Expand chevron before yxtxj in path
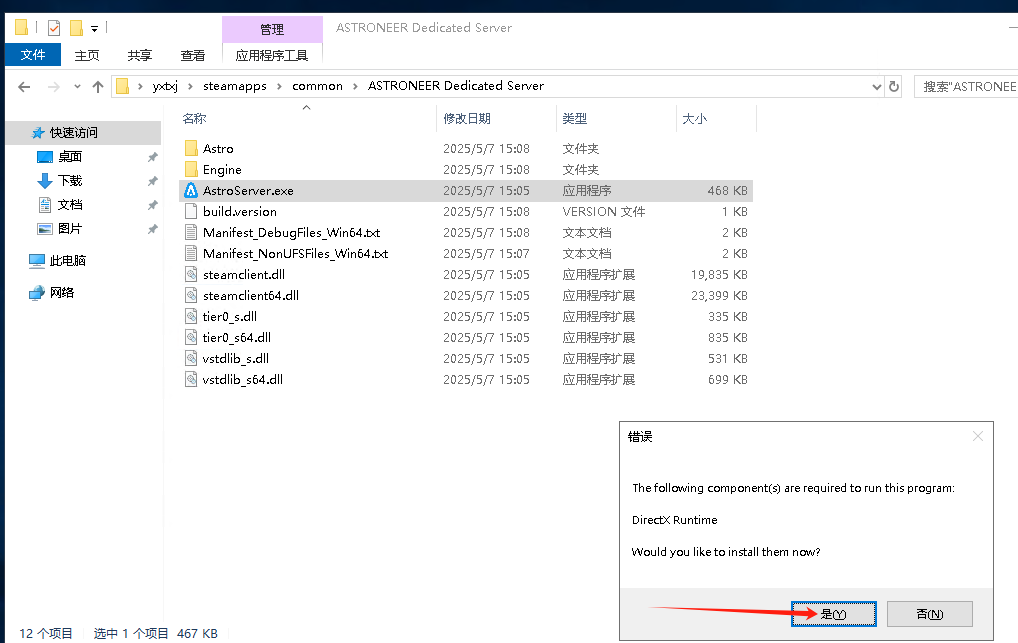Image resolution: width=1018 pixels, height=643 pixels. pyautogui.click(x=140, y=86)
